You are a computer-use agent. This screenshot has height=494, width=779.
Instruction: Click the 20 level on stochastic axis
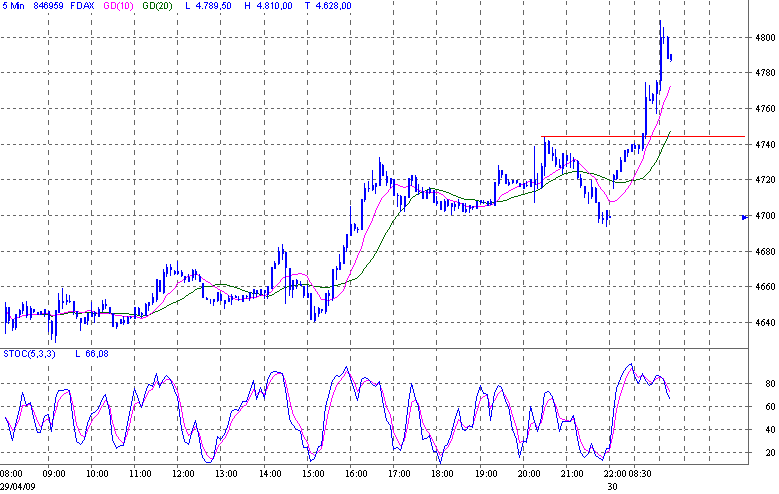tap(770, 453)
